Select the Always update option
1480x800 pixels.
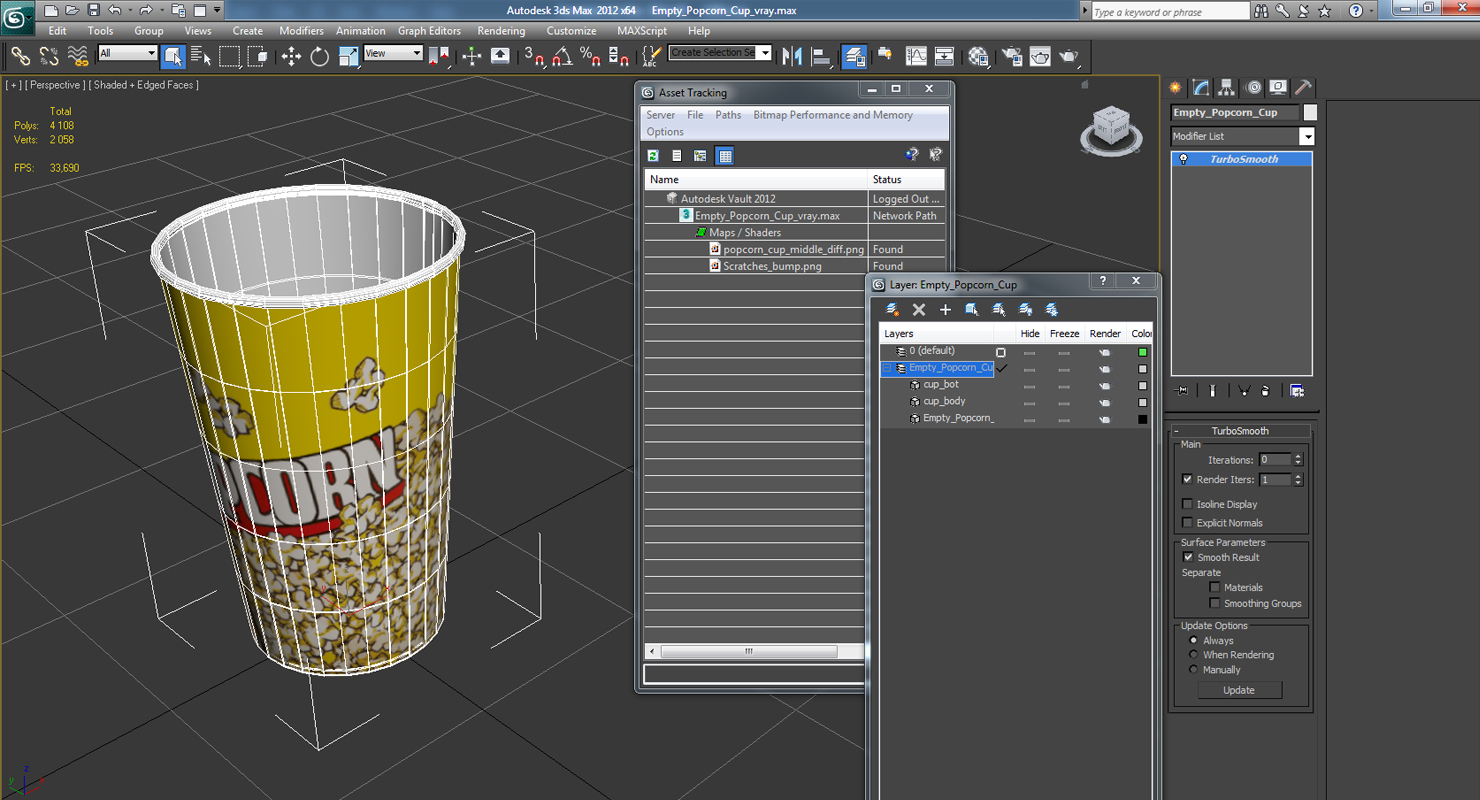(x=1193, y=641)
